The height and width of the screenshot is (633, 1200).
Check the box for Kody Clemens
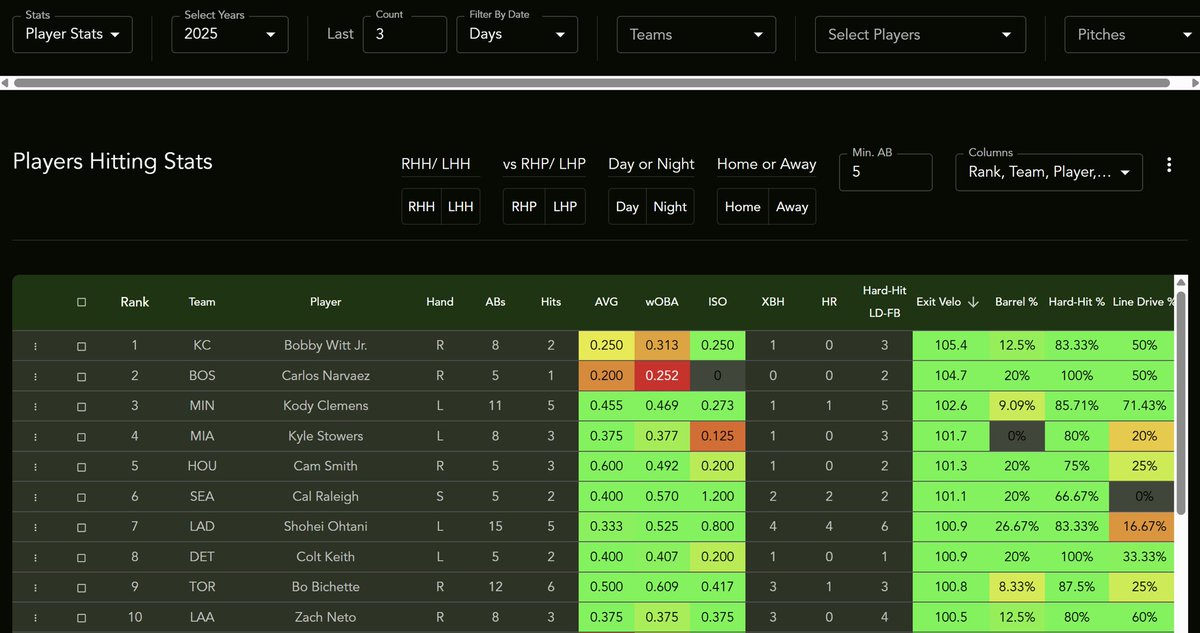point(82,406)
